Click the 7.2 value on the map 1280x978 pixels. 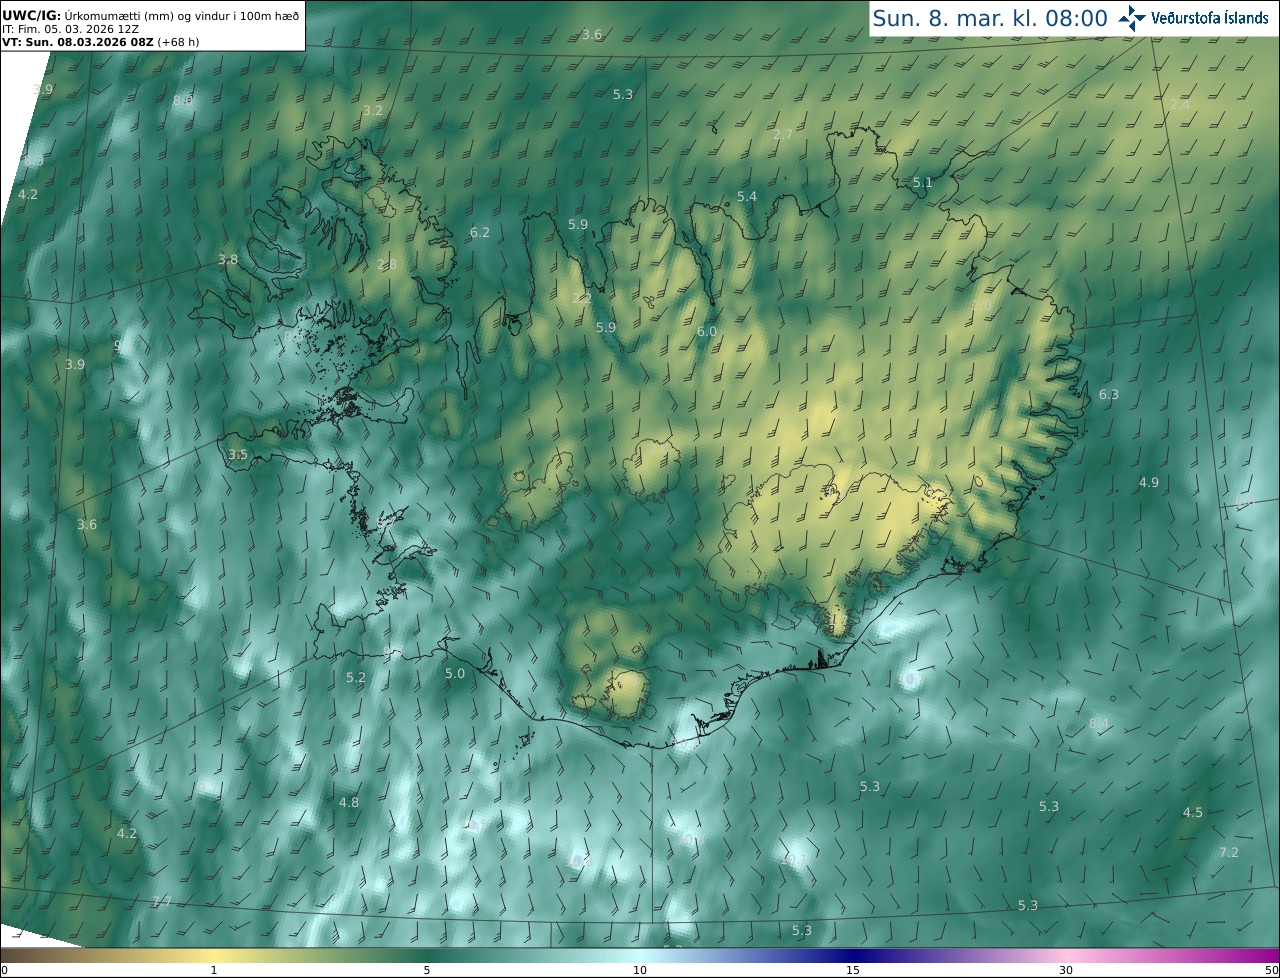pos(1229,853)
